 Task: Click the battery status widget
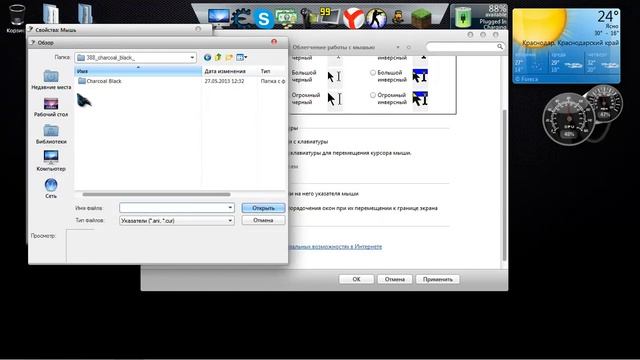[479, 17]
